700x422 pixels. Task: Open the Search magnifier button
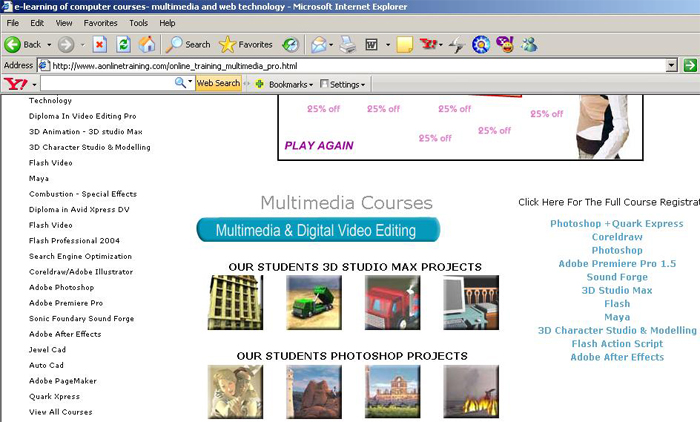click(x=188, y=45)
